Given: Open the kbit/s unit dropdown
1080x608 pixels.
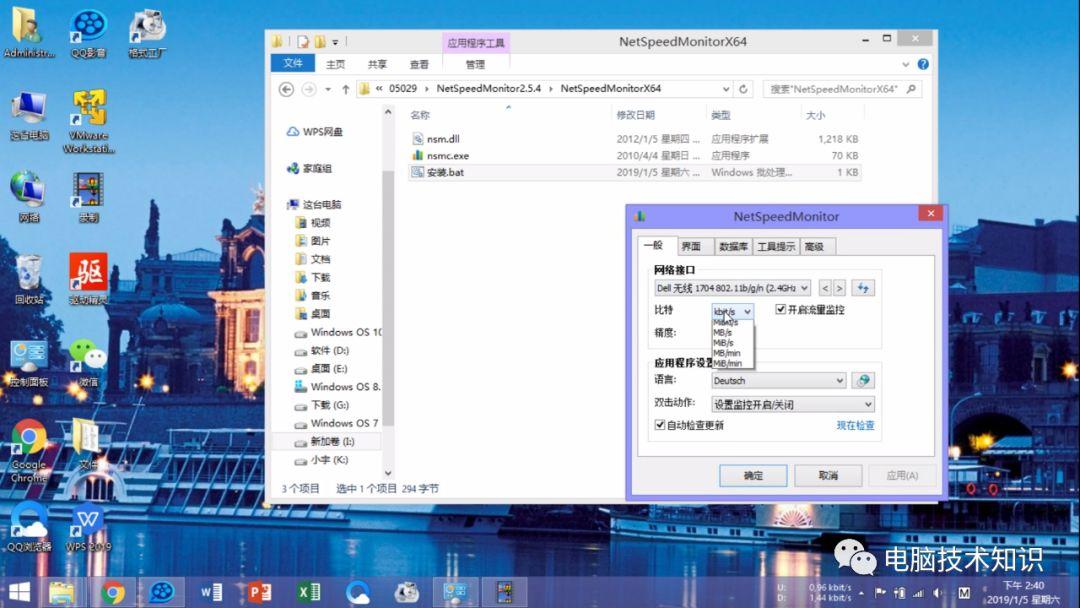Looking at the screenshot, I should [732, 311].
